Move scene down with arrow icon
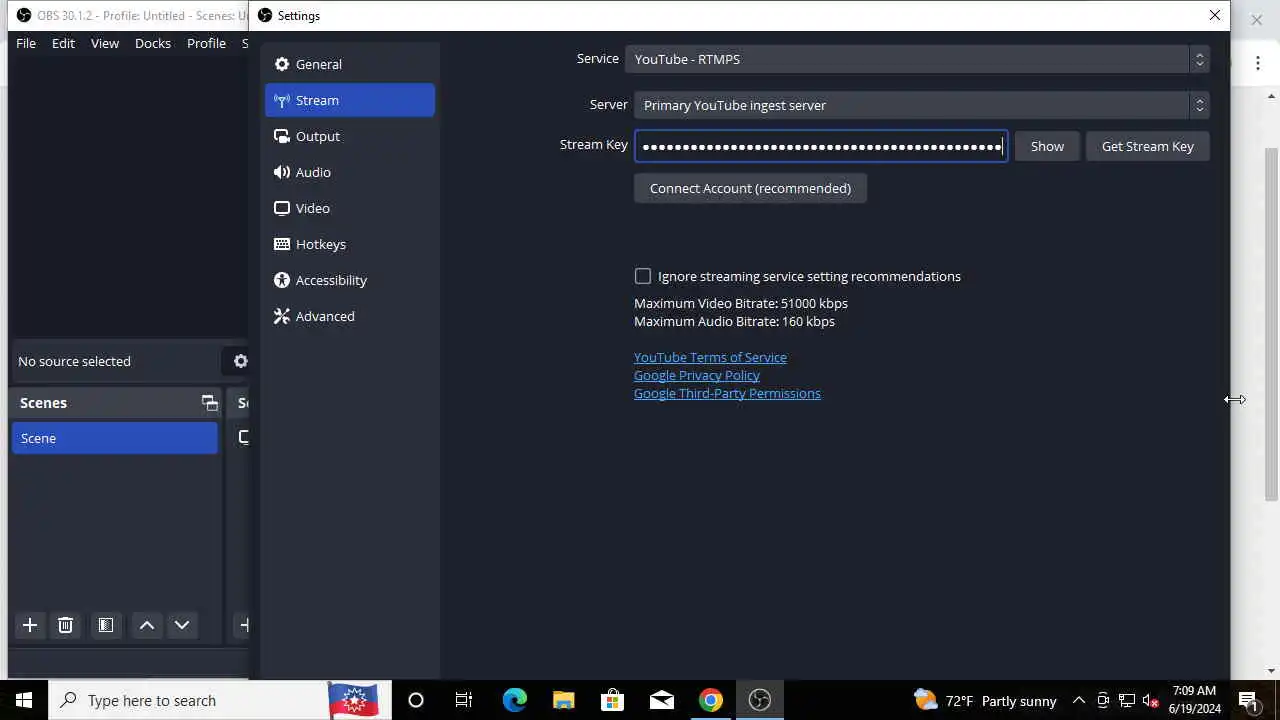Screen dimensions: 1280x720 [x=182, y=625]
